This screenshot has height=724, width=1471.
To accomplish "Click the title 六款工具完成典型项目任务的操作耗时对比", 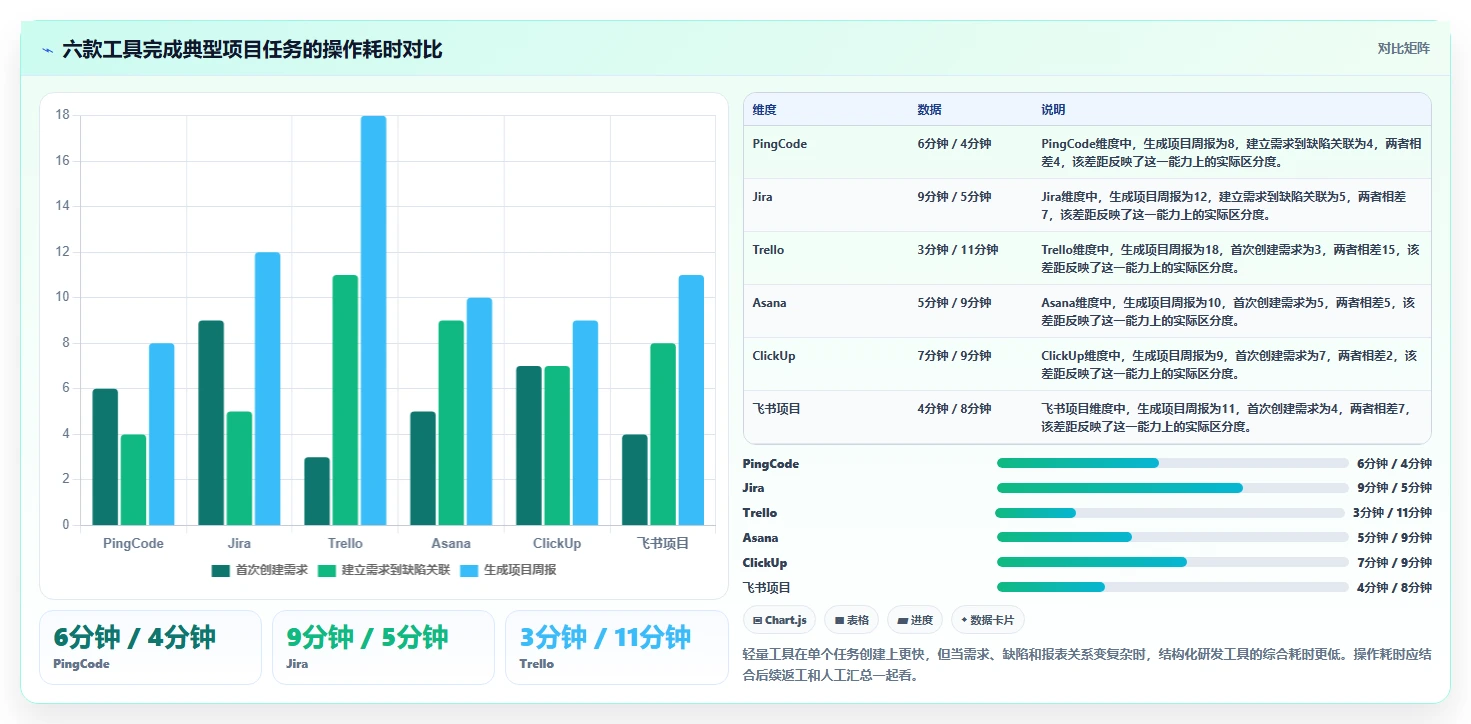I will pyautogui.click(x=252, y=50).
